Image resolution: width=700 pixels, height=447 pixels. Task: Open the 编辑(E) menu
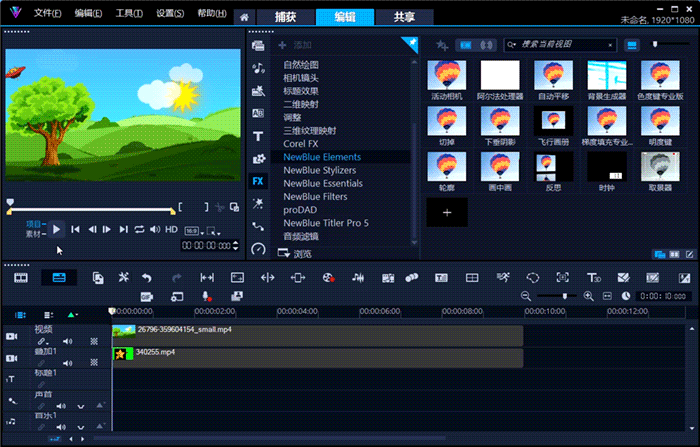[x=88, y=13]
